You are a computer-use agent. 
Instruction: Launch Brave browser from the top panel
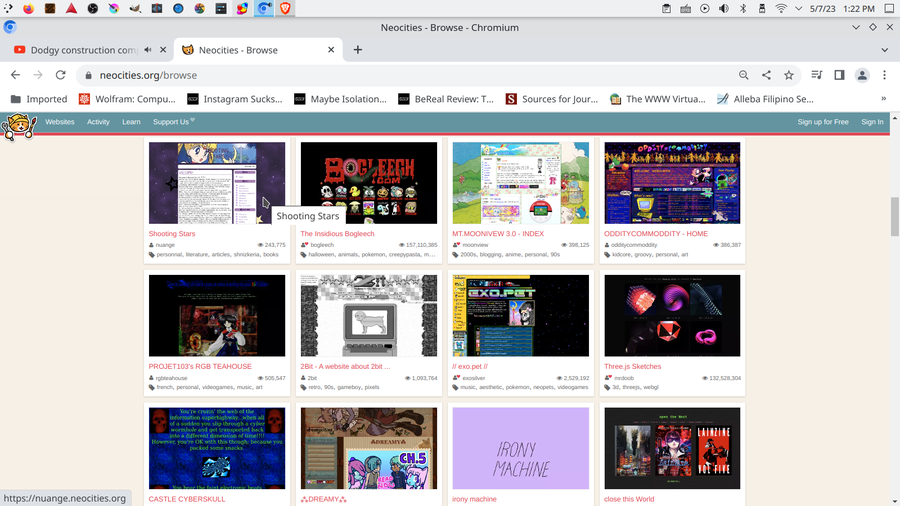pos(286,8)
